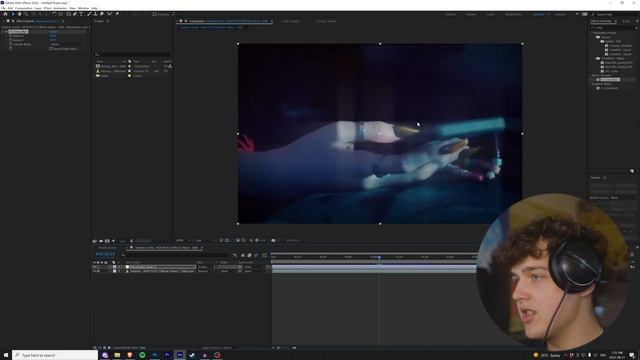This screenshot has height=360, width=640.
Task: Select the Brush tool
Action: click(x=89, y=14)
